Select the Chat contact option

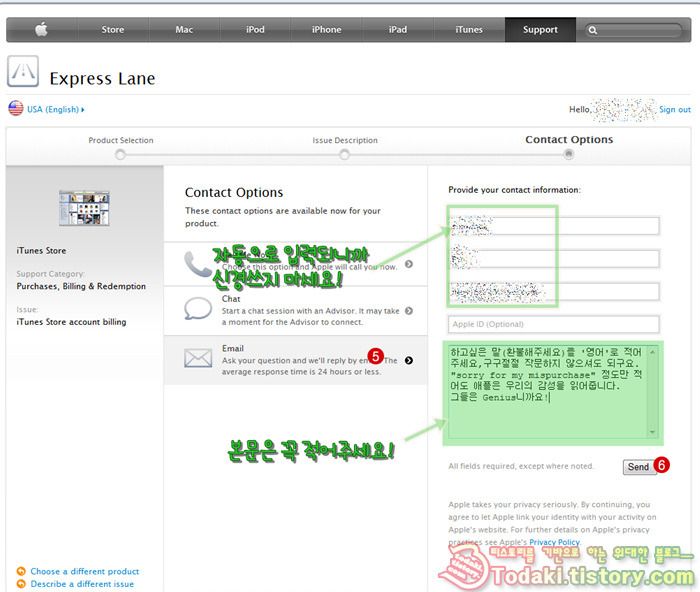click(296, 311)
